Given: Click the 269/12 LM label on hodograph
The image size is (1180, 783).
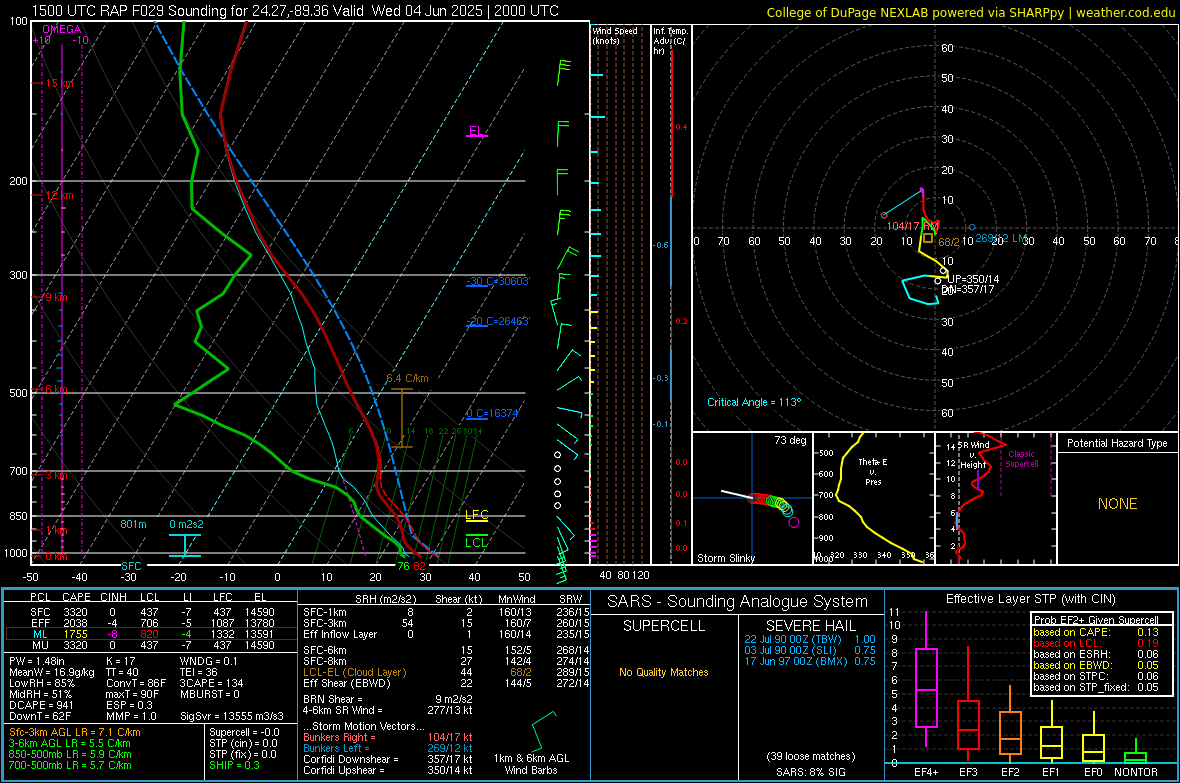Looking at the screenshot, I should click(1001, 238).
